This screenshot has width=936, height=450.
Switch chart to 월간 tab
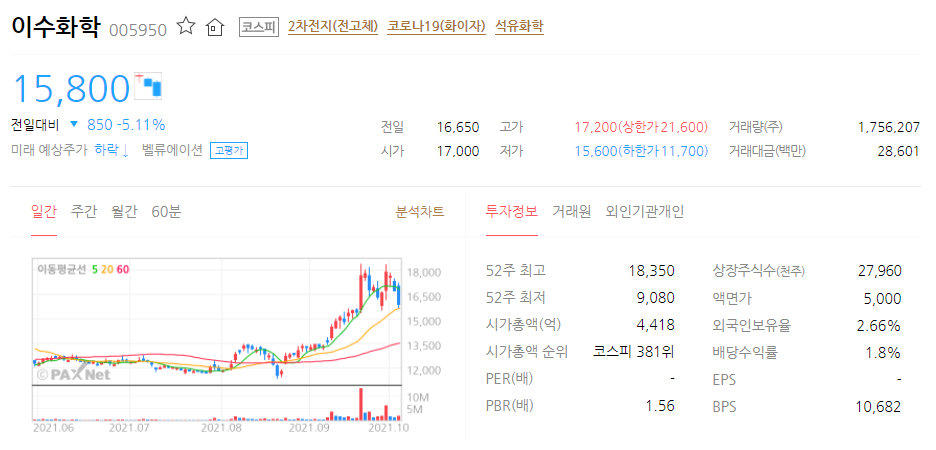(124, 211)
